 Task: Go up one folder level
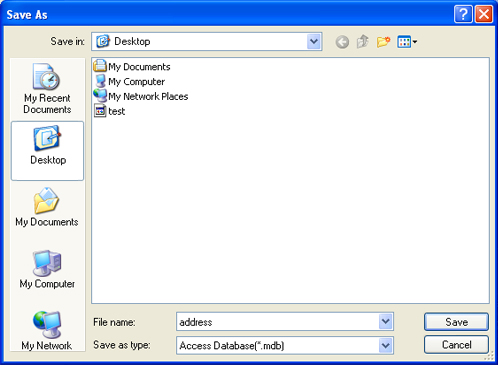[x=363, y=42]
